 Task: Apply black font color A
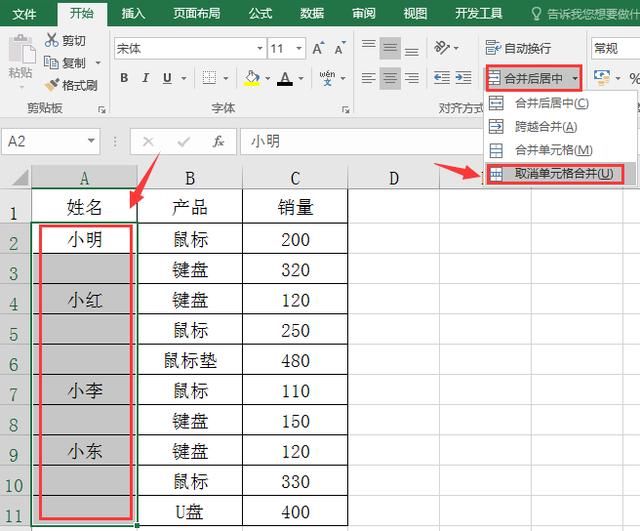tap(285, 78)
